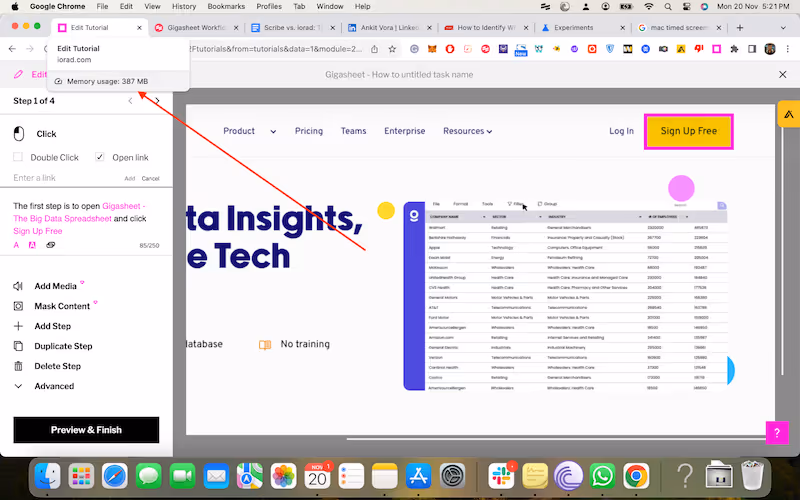Click the Mask Content label
This screenshot has height=500, width=800.
[x=62, y=306]
